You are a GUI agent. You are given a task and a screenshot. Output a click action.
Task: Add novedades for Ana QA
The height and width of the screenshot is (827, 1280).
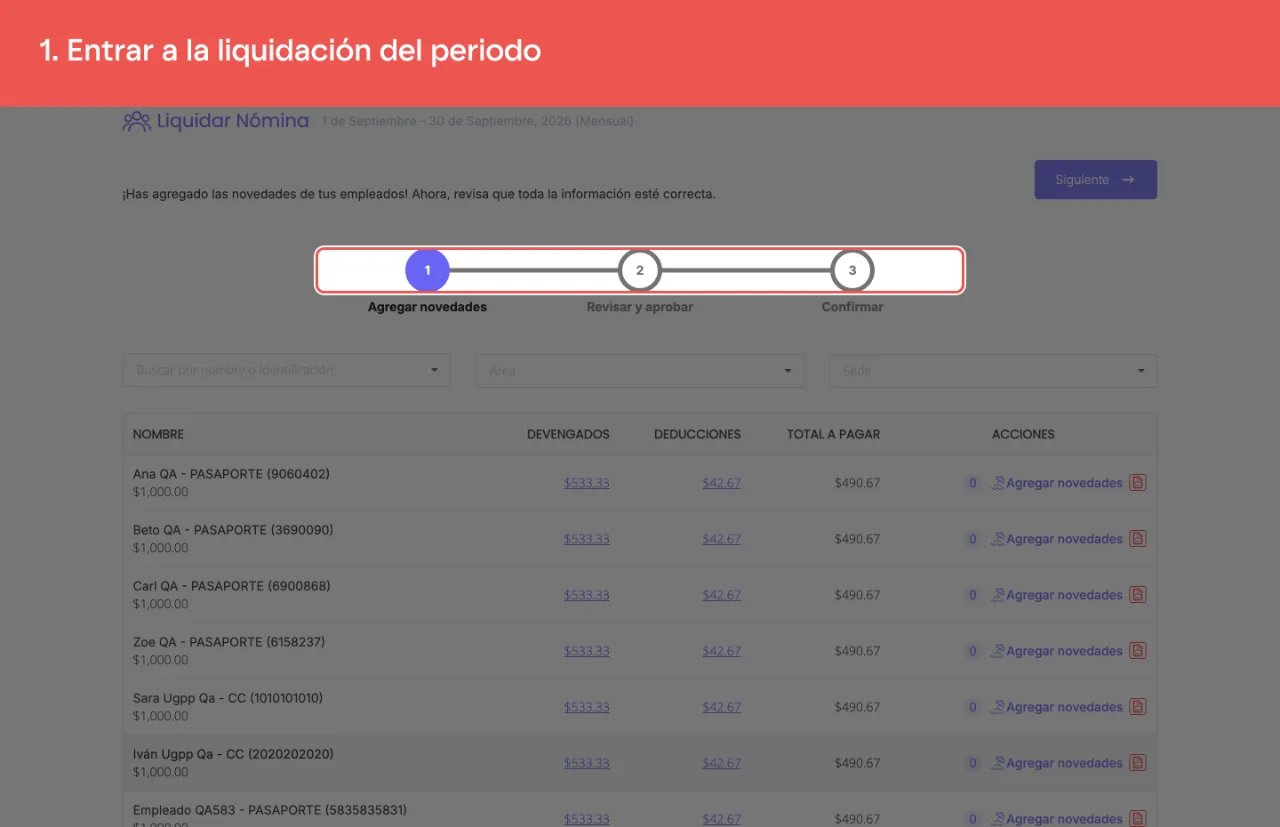[x=1056, y=483]
